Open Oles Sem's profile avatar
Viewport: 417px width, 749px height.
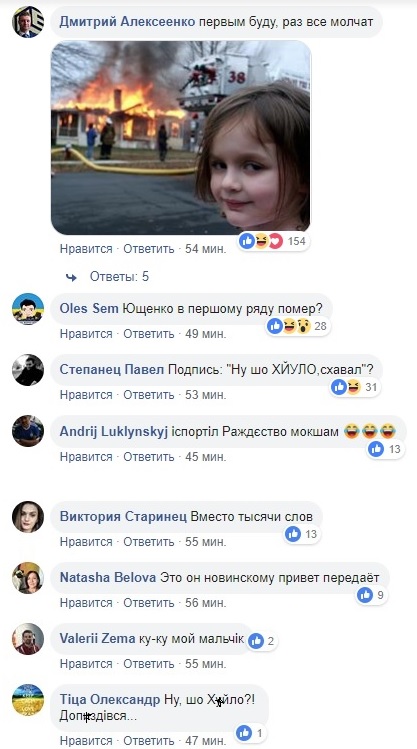click(x=28, y=309)
